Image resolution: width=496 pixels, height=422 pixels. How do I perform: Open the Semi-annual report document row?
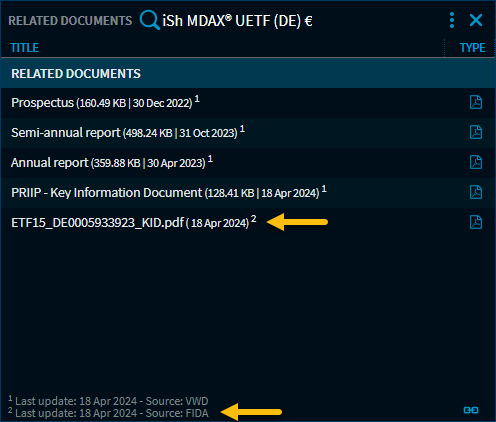click(248, 133)
